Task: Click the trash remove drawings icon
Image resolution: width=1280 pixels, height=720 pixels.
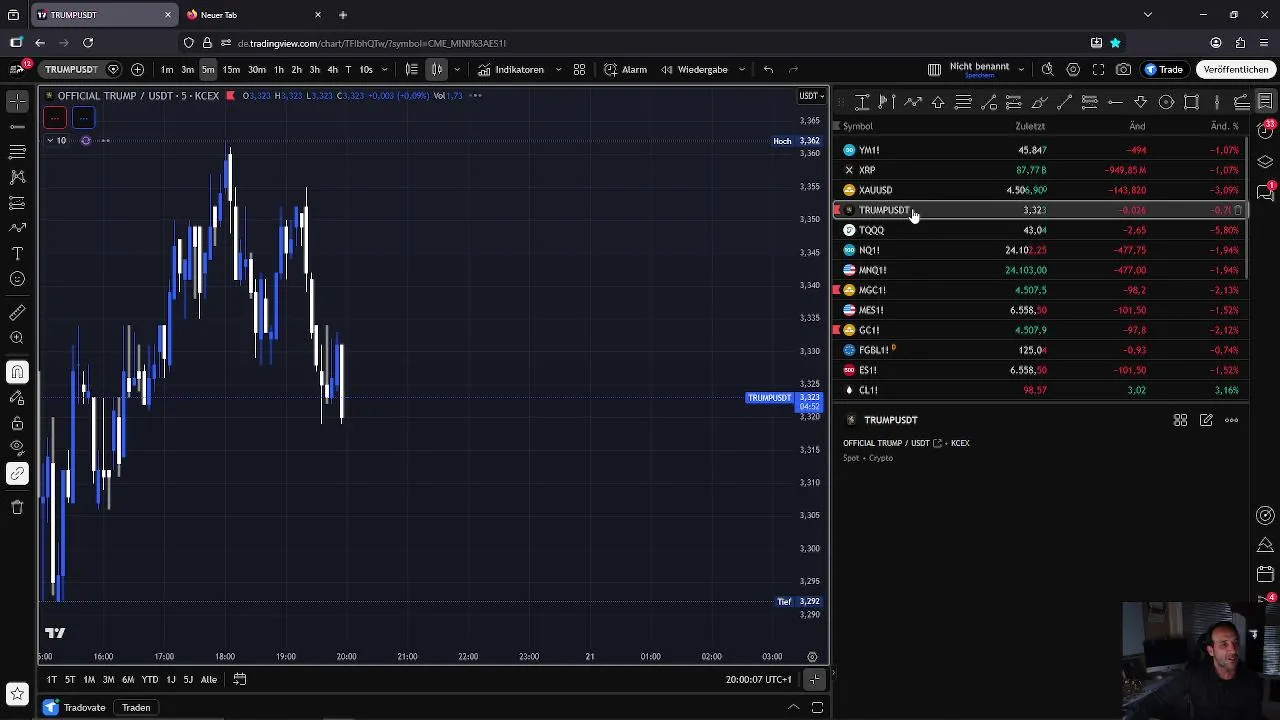Action: [17, 507]
